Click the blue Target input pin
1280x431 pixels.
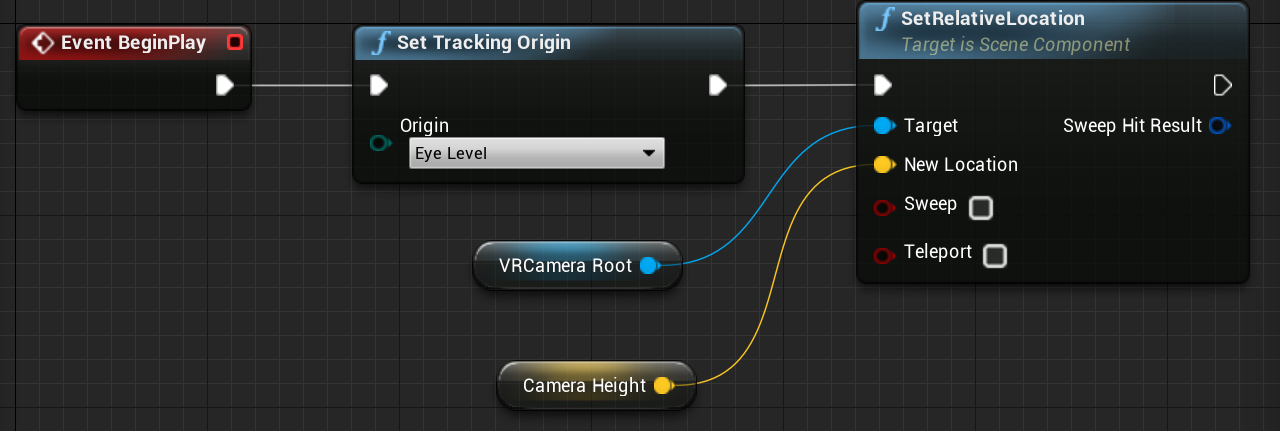(883, 126)
